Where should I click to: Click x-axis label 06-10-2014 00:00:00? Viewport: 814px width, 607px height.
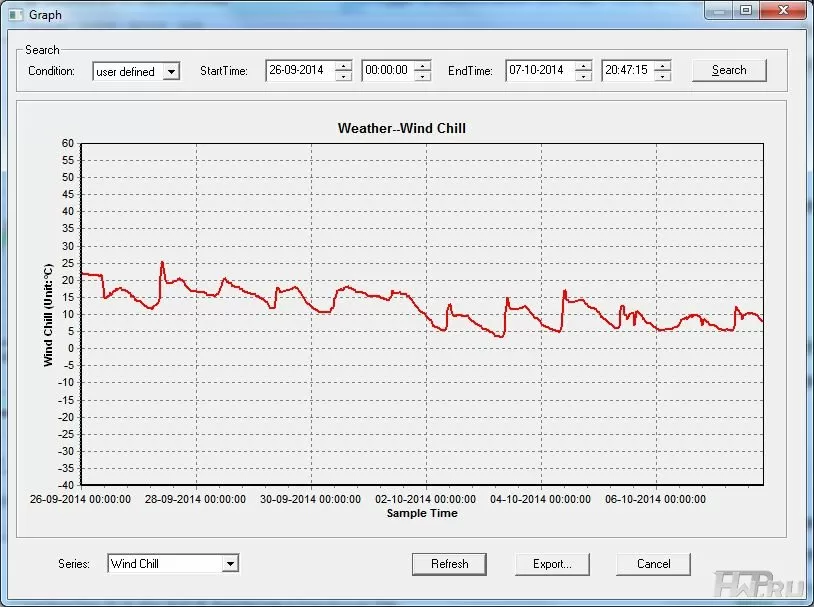click(x=655, y=499)
